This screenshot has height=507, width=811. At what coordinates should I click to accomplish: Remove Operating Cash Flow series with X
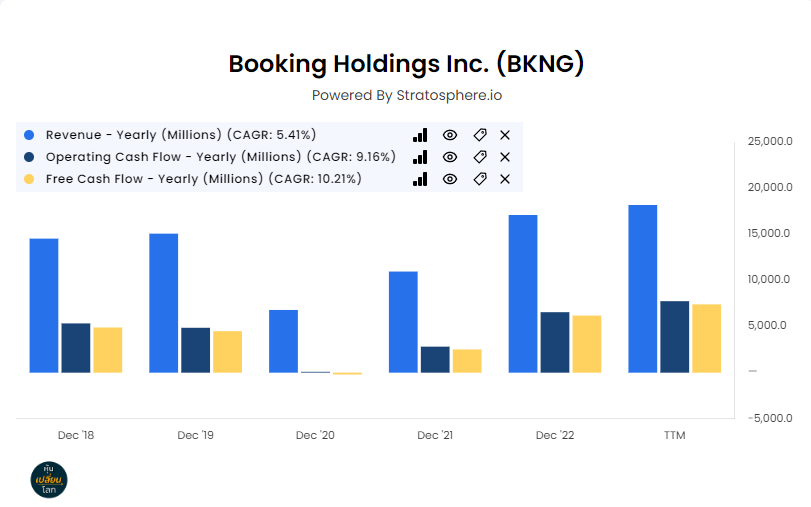505,157
